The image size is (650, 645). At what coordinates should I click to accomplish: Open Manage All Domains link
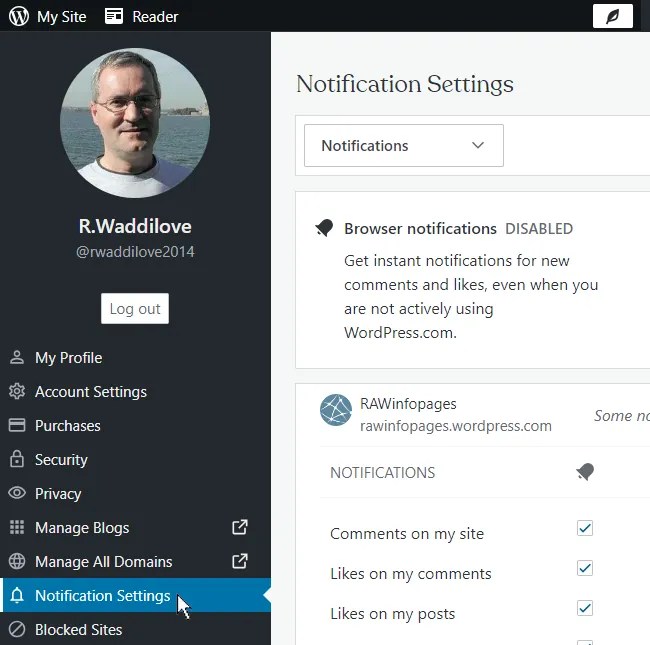tap(104, 562)
